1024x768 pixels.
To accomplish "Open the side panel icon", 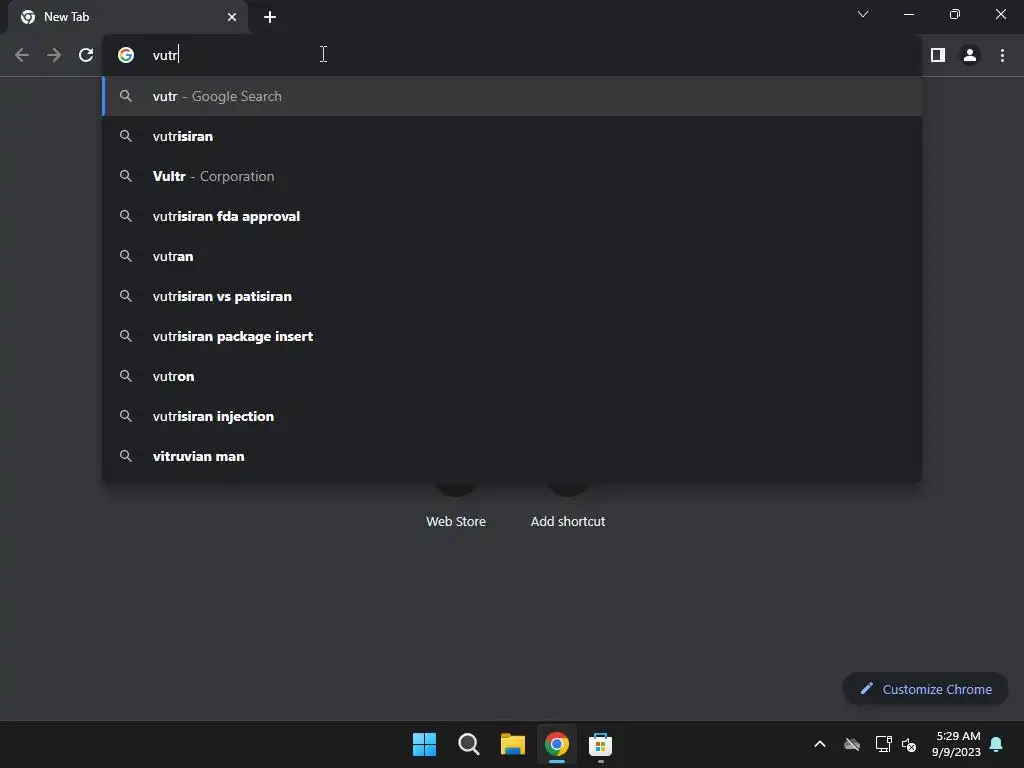I will point(938,55).
